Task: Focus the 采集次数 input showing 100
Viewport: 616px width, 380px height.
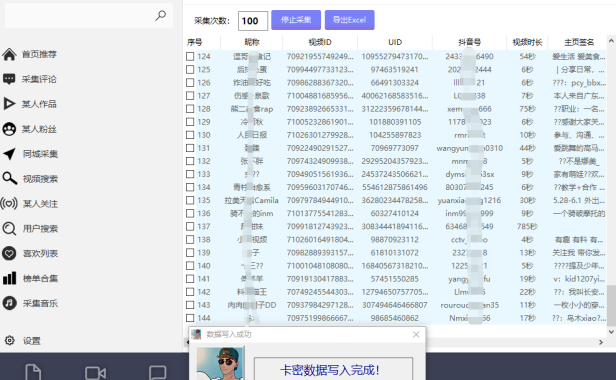Action: pos(253,21)
